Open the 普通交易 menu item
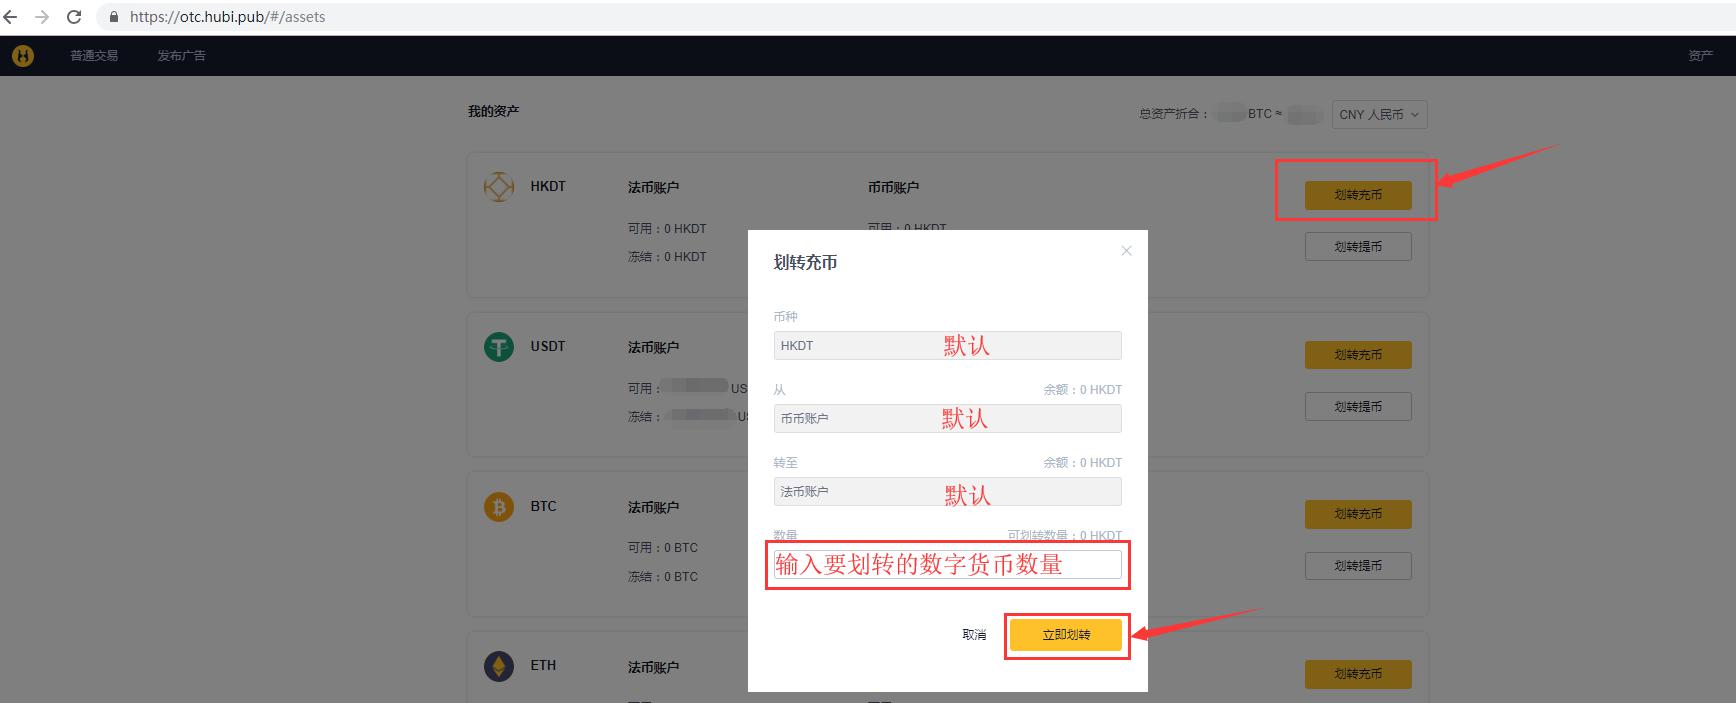Image resolution: width=1736 pixels, height=703 pixels. 94,56
